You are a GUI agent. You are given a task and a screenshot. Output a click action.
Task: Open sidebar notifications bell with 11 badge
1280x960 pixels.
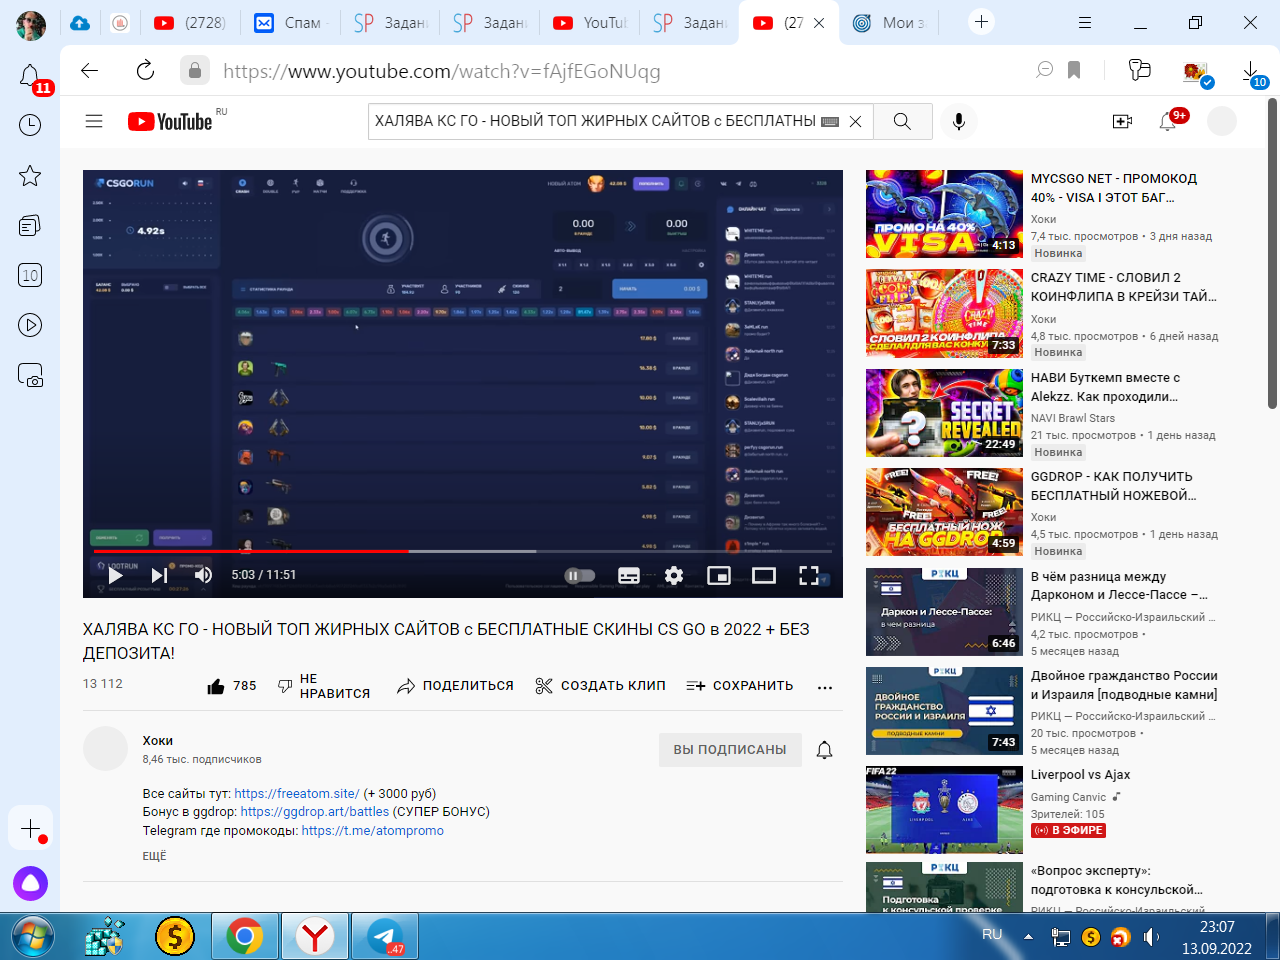coord(32,77)
